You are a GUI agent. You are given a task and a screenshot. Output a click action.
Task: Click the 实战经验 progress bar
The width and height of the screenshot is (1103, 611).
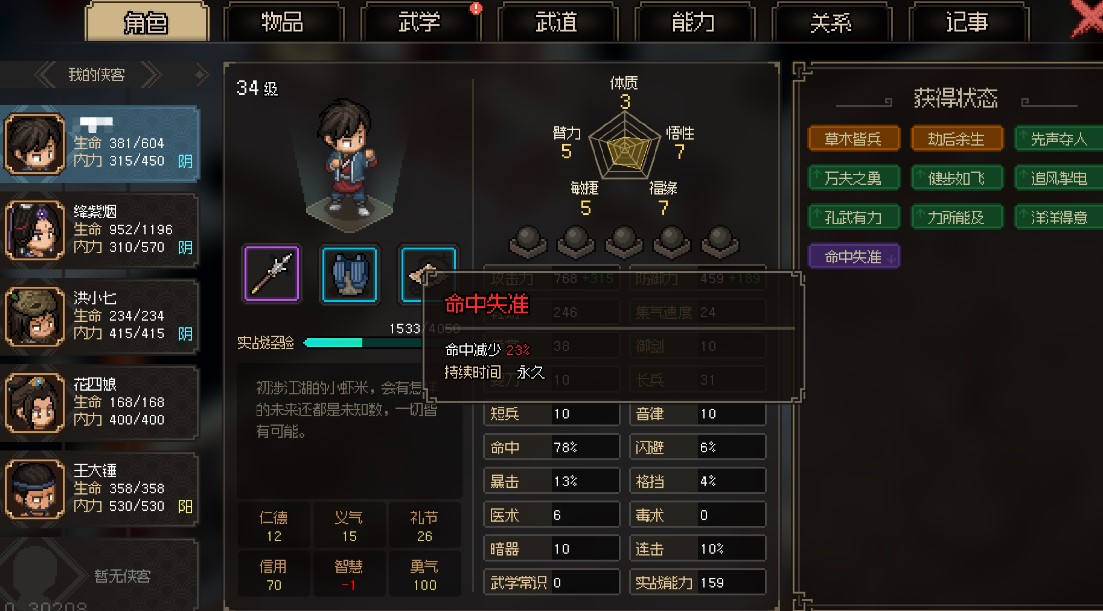(x=364, y=342)
